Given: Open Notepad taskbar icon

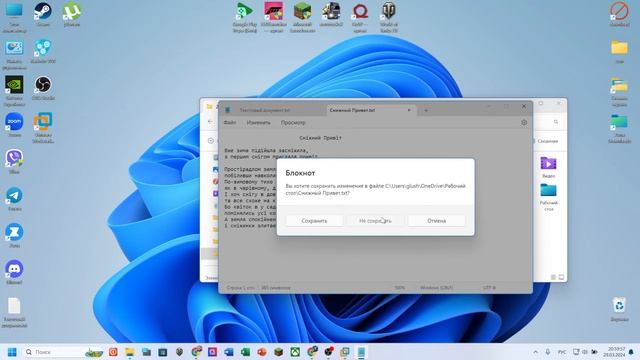Looking at the screenshot, I should [361, 352].
